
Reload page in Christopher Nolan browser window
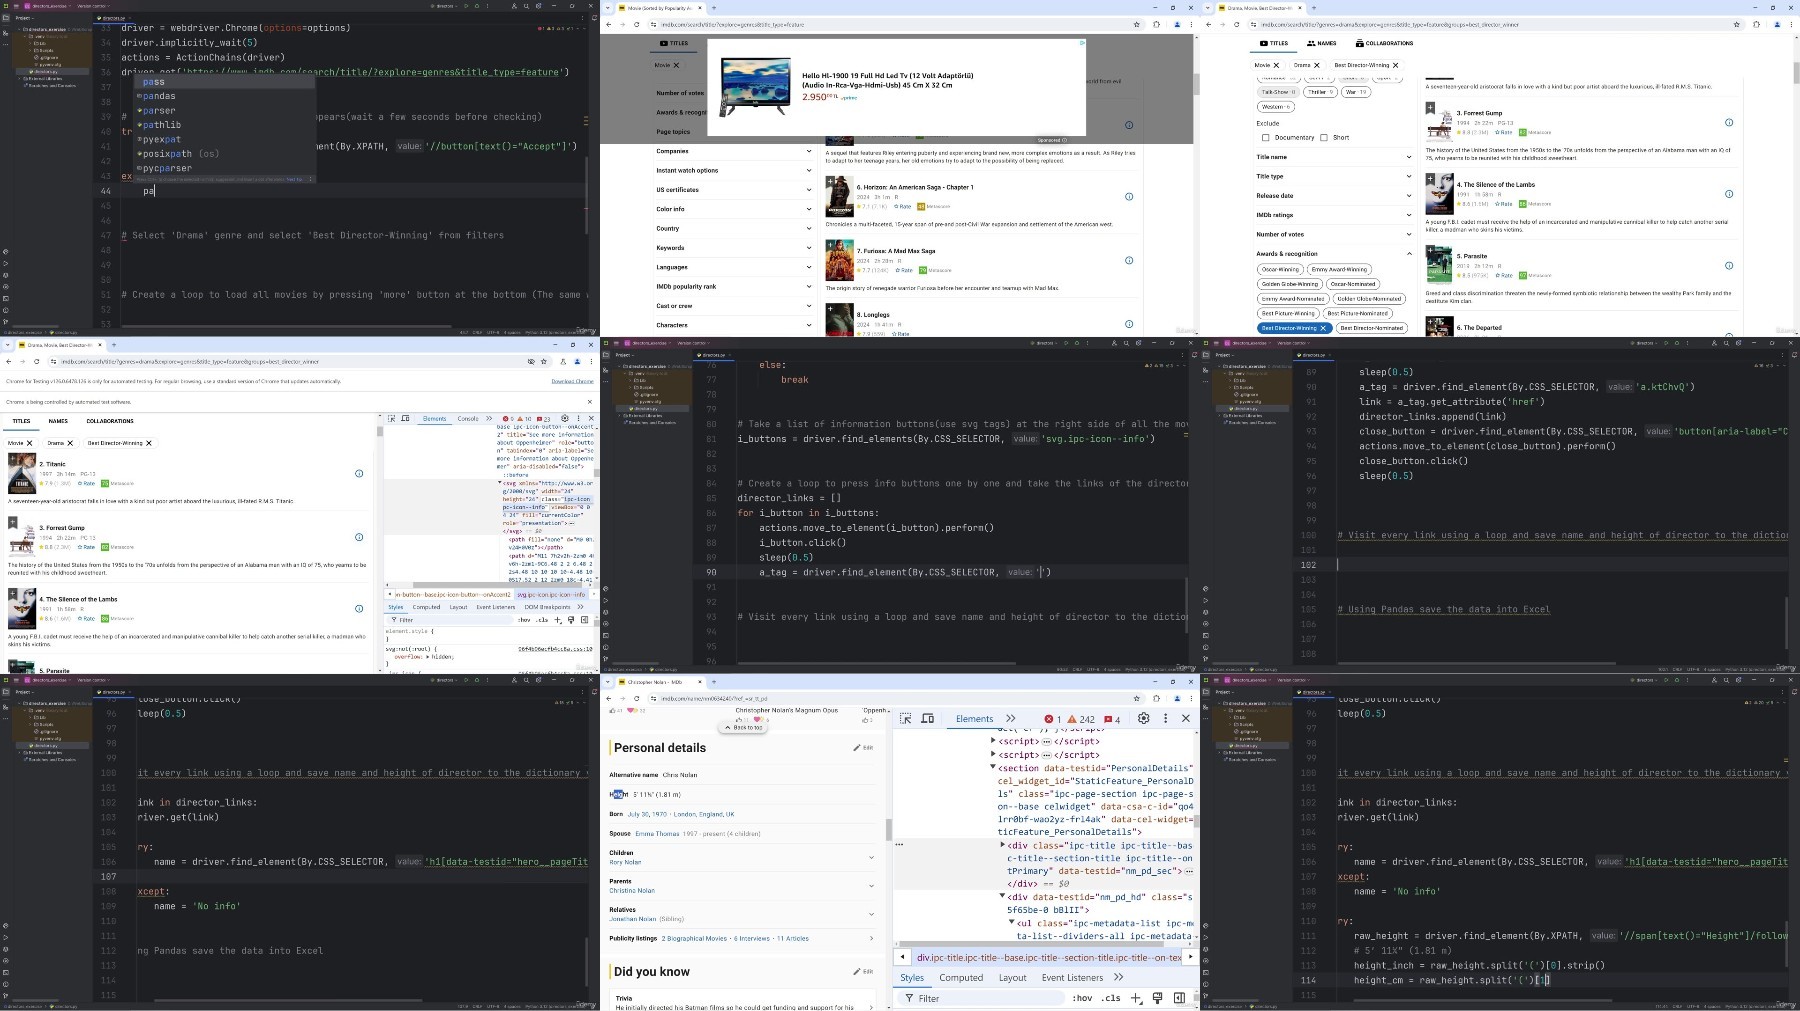coord(637,698)
